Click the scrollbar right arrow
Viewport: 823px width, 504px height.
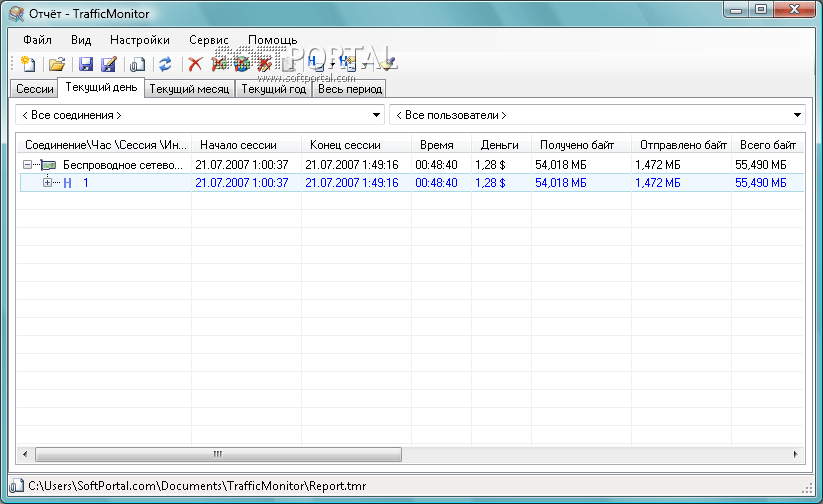(x=795, y=454)
